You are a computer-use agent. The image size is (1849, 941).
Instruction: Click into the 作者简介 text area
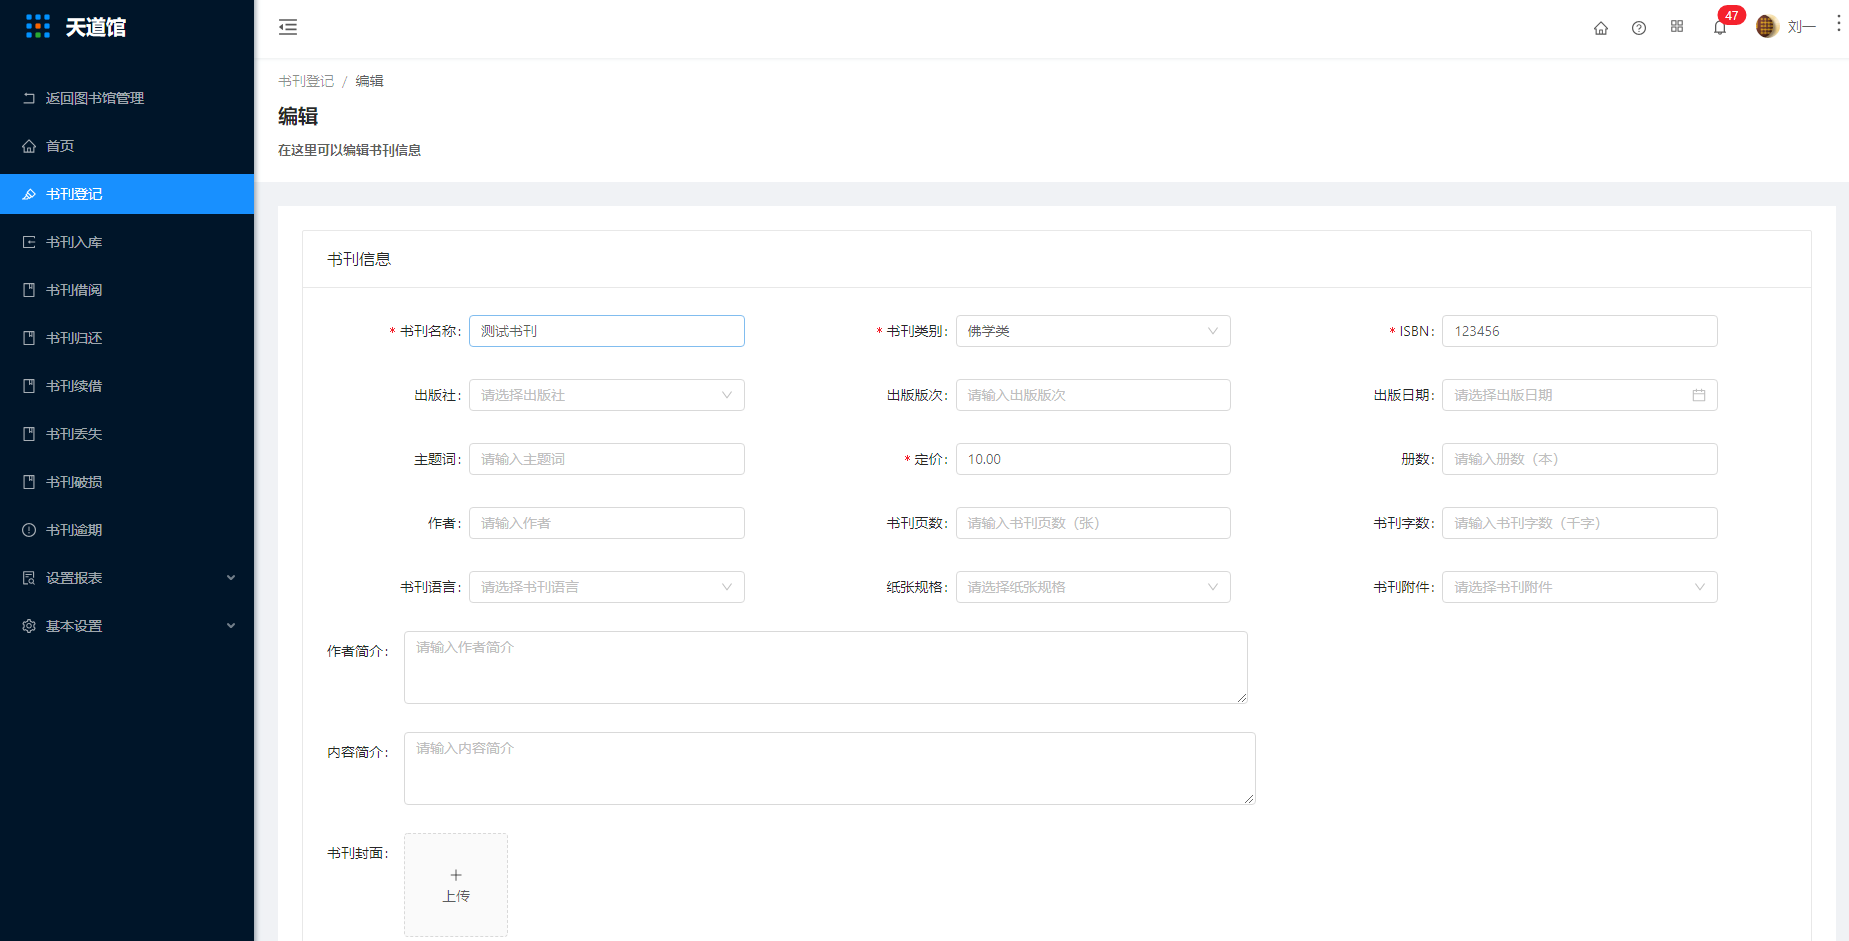(826, 667)
